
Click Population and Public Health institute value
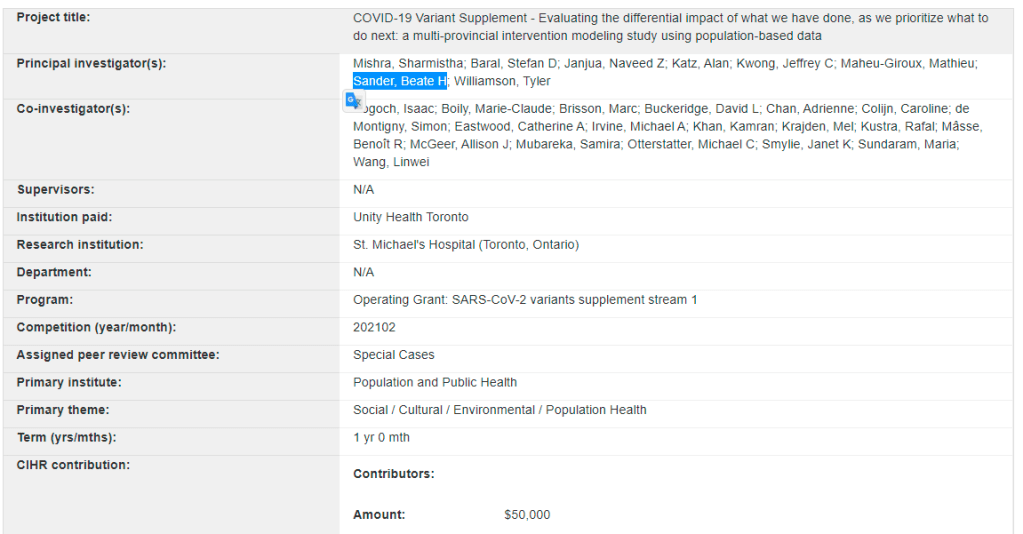(434, 382)
